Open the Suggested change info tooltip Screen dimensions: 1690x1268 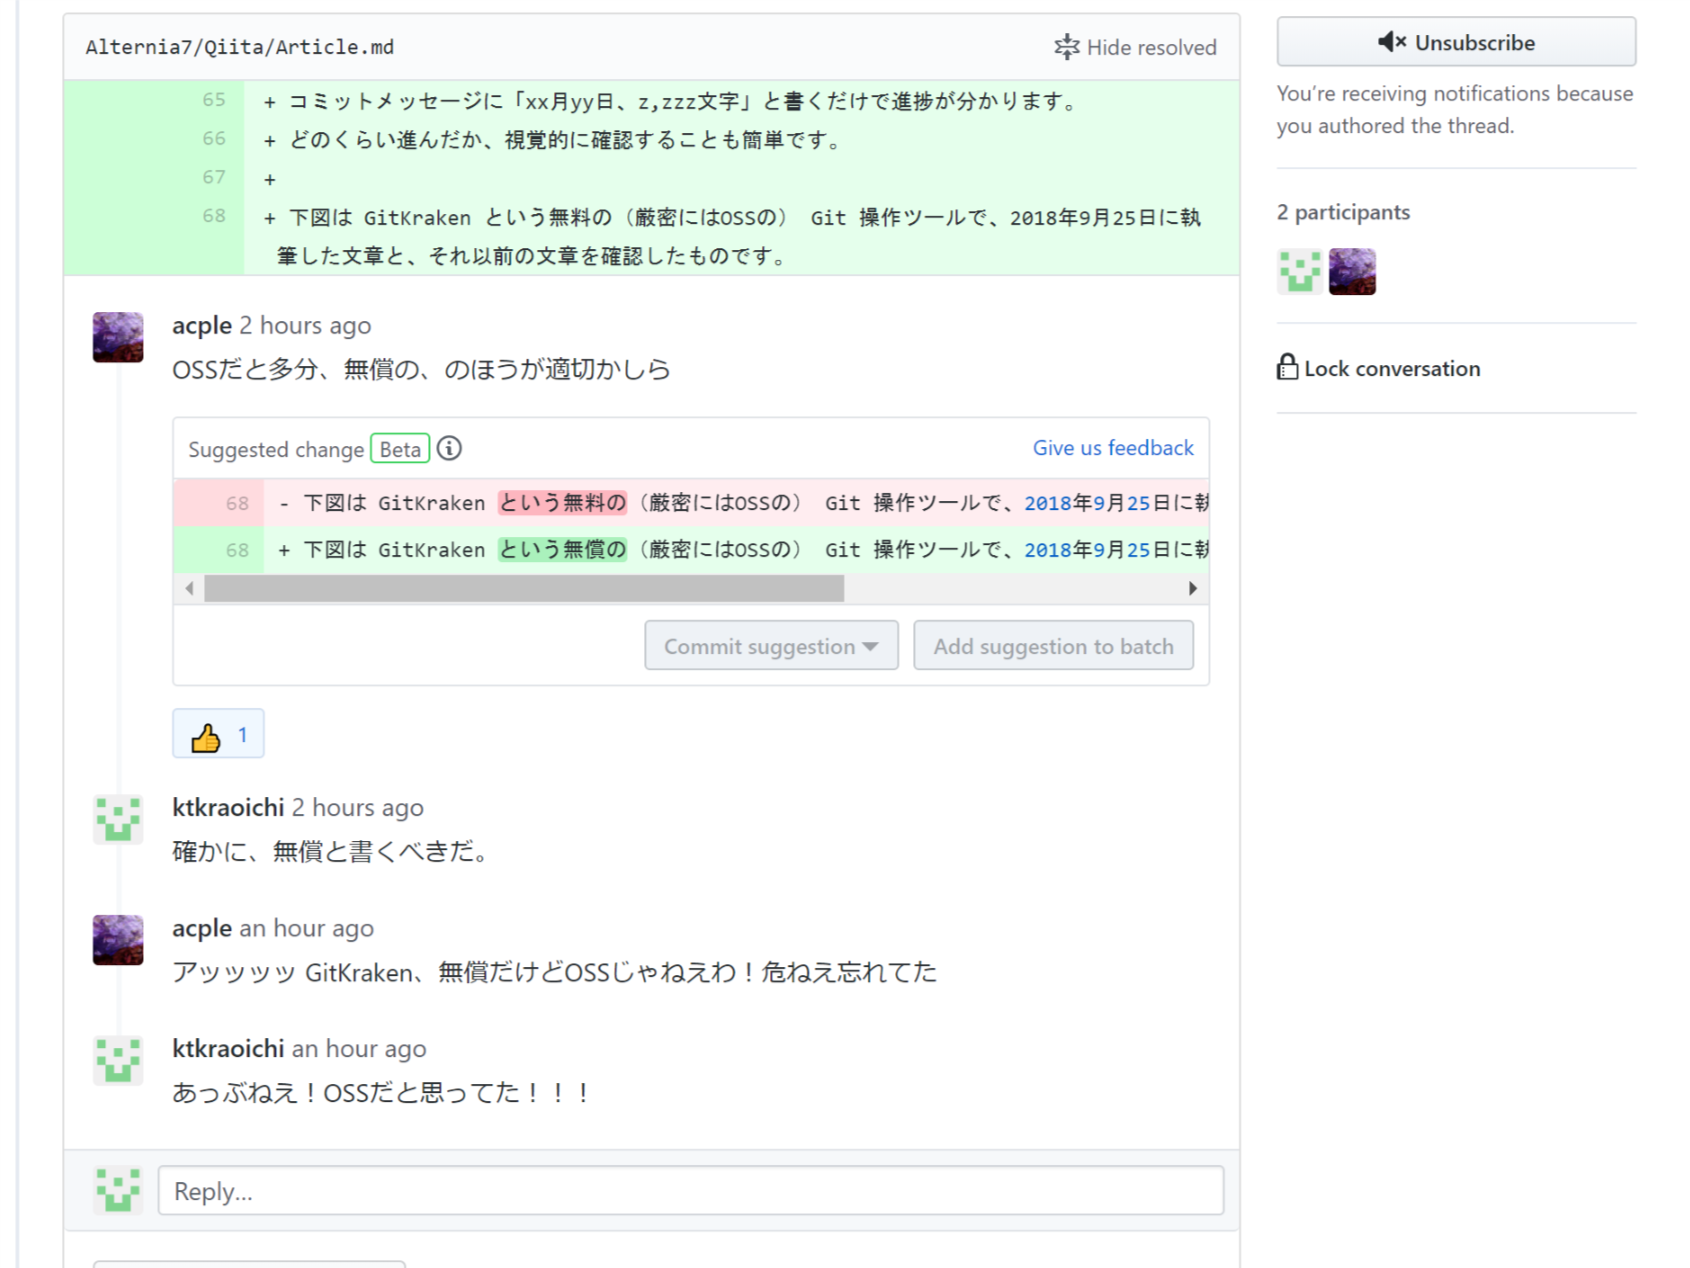click(x=450, y=448)
